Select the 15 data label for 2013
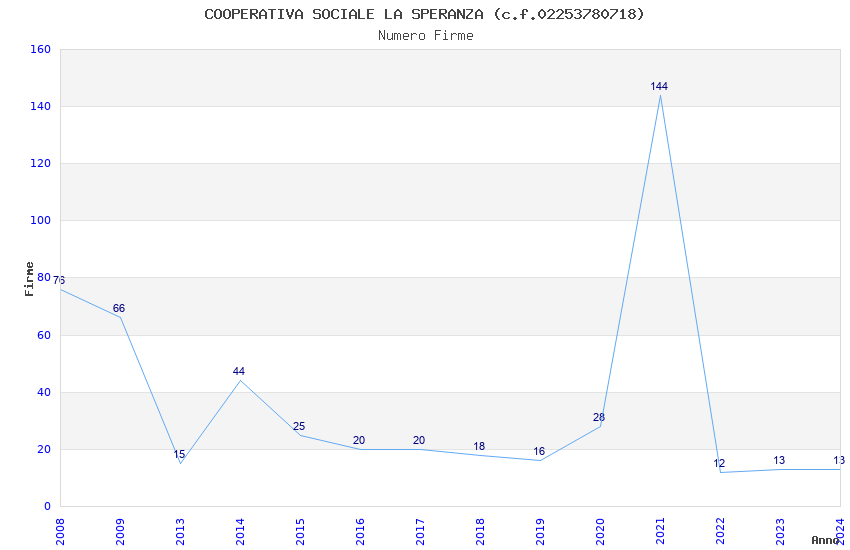The height and width of the screenshot is (550, 850). pyautogui.click(x=179, y=454)
